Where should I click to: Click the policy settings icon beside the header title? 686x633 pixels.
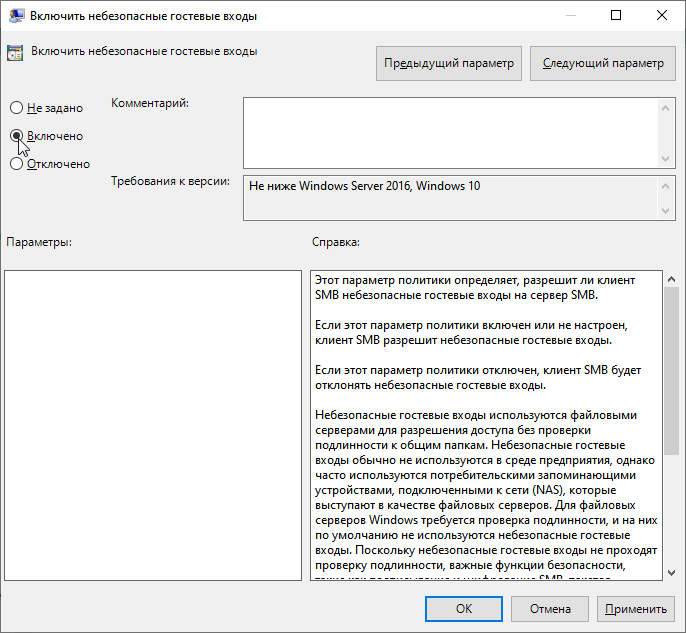click(14, 52)
